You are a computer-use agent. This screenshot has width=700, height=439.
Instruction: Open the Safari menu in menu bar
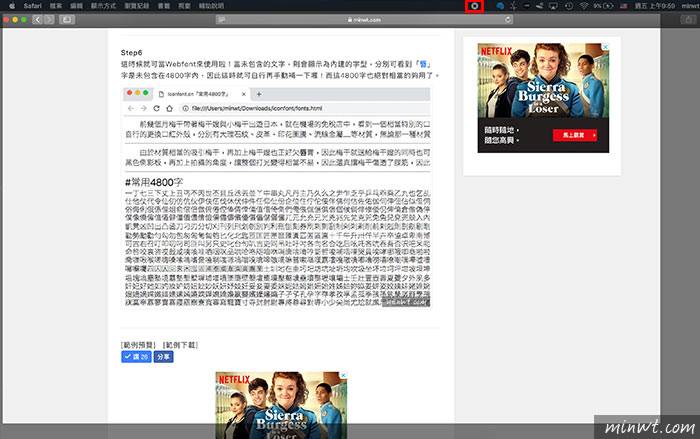coord(28,6)
